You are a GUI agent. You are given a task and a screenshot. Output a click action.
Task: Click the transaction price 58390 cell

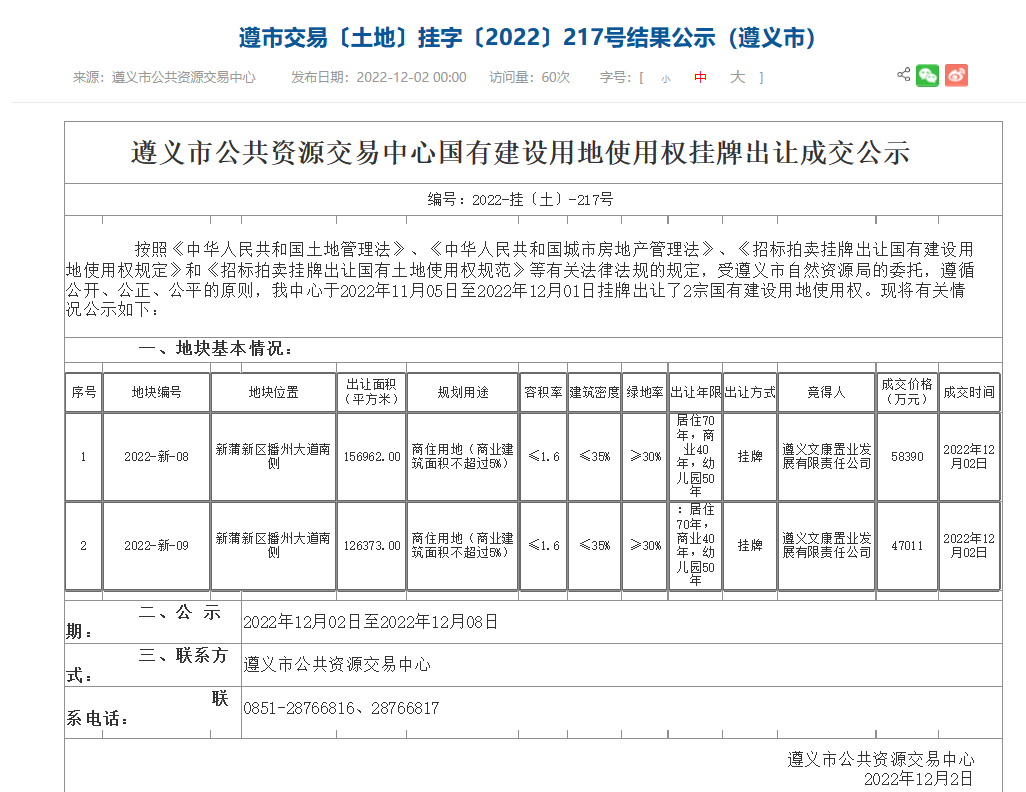tap(907, 457)
